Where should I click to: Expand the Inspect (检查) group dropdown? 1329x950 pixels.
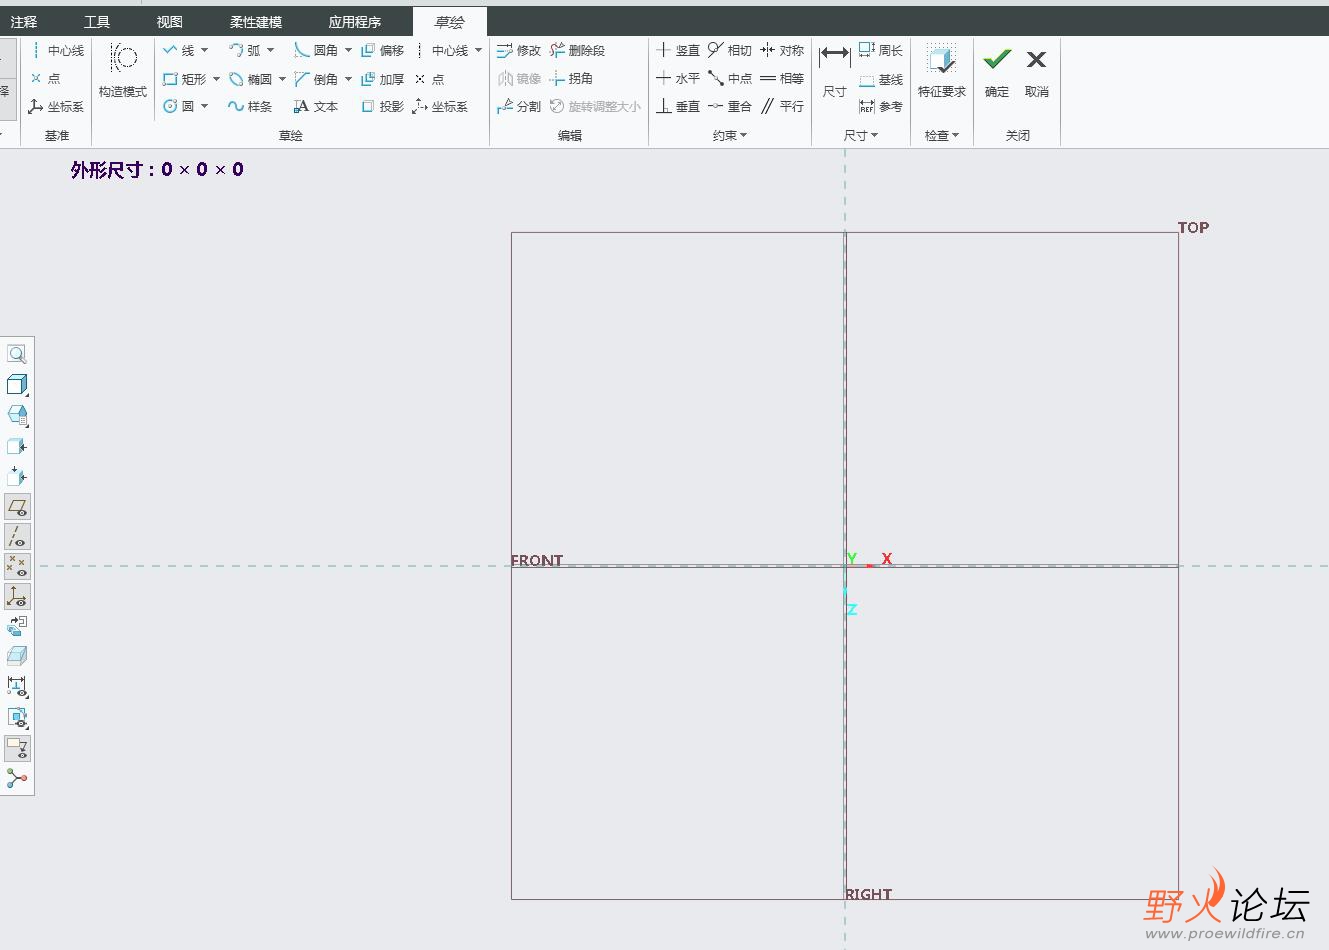pyautogui.click(x=941, y=135)
